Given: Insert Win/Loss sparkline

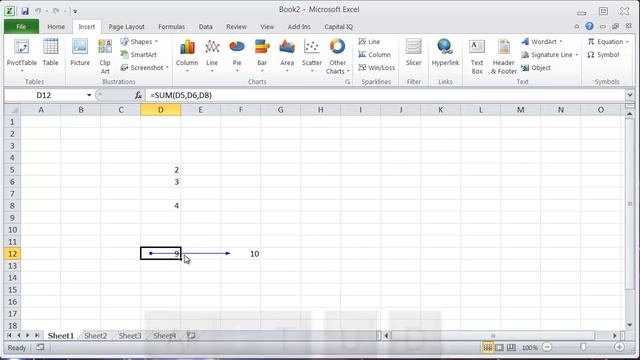Looking at the screenshot, I should tap(376, 68).
